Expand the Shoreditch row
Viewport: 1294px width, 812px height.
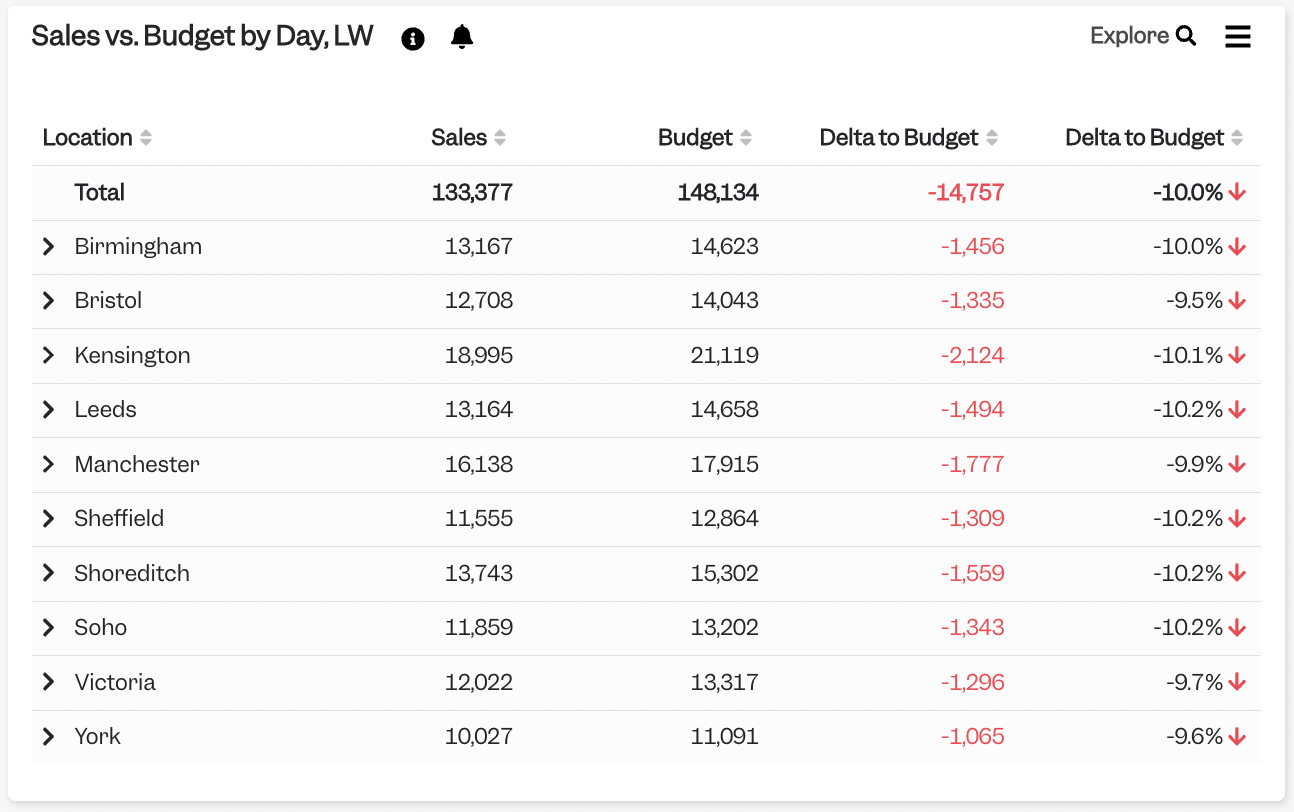(x=48, y=573)
